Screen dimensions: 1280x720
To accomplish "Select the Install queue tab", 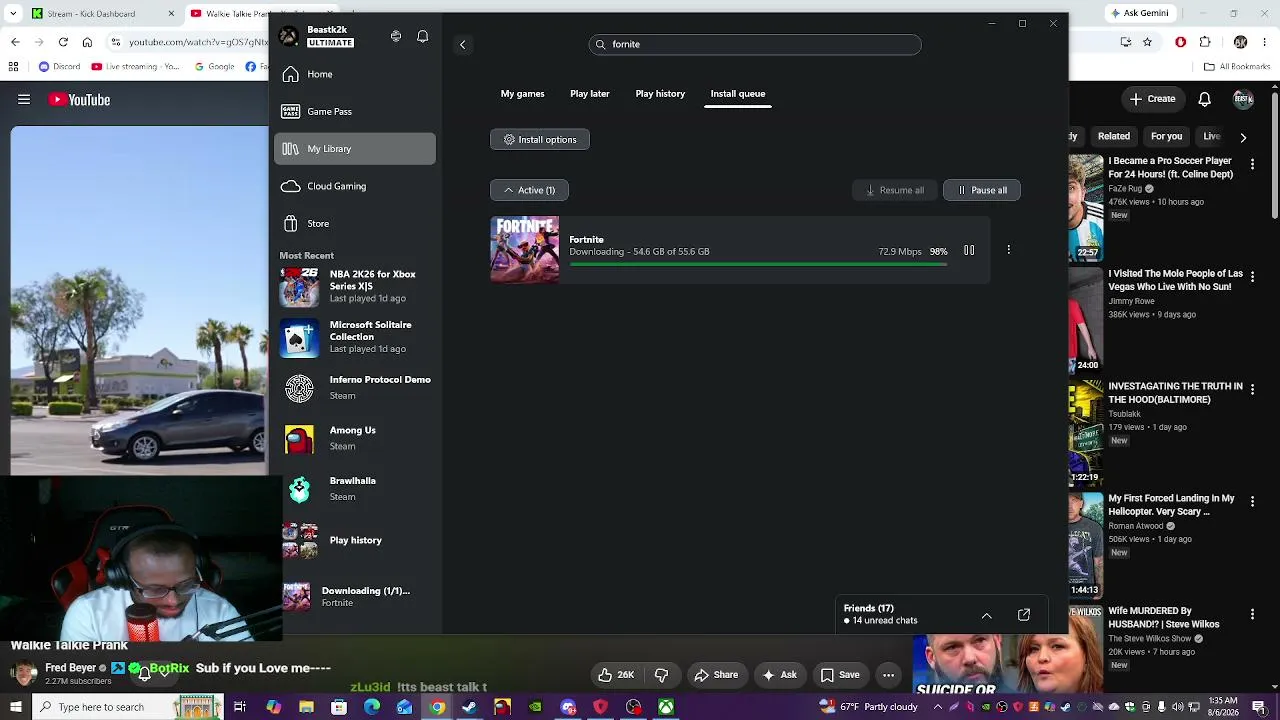I will 738,94.
